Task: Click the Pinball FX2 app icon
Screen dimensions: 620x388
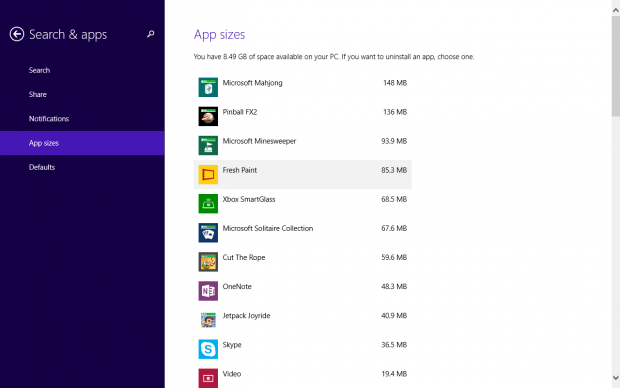Action: coord(208,116)
